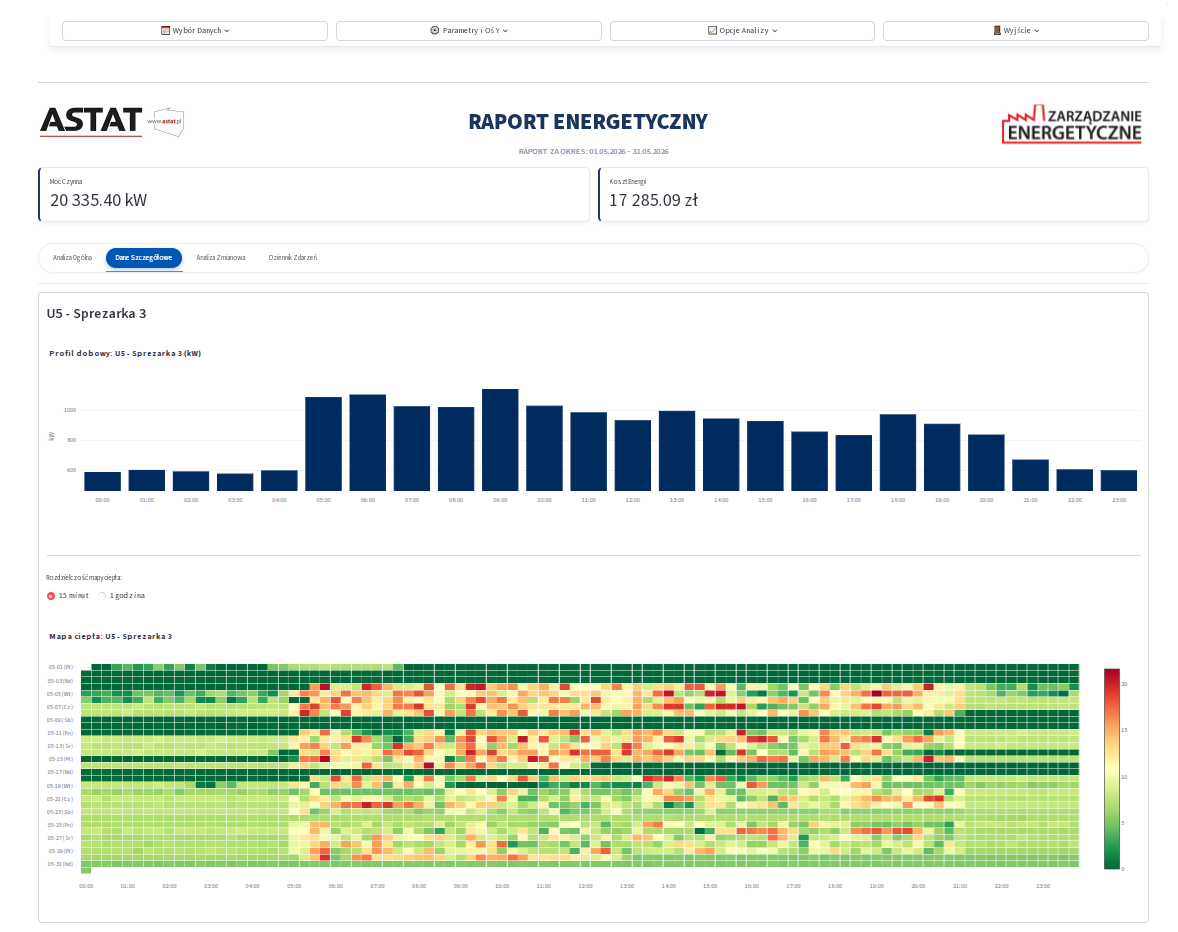Switch to the Analiza Ogólna tab

pyautogui.click(x=72, y=258)
